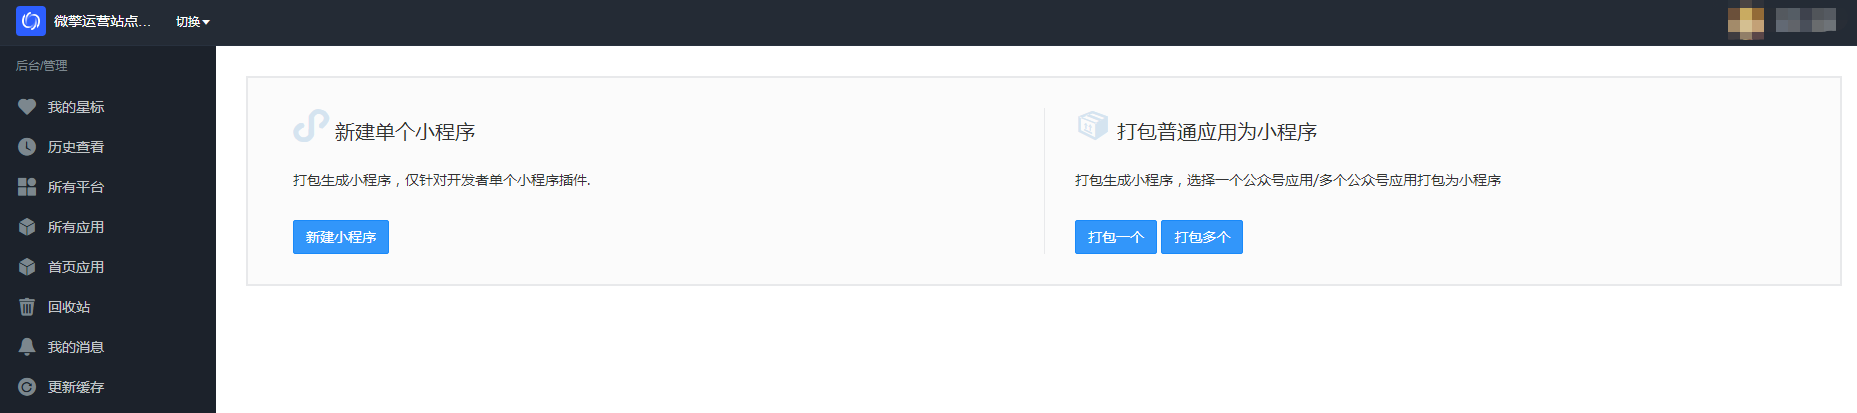Viewport: 1857px width, 413px height.
Task: Click the heart icon for 我的星标
Action: (x=27, y=107)
